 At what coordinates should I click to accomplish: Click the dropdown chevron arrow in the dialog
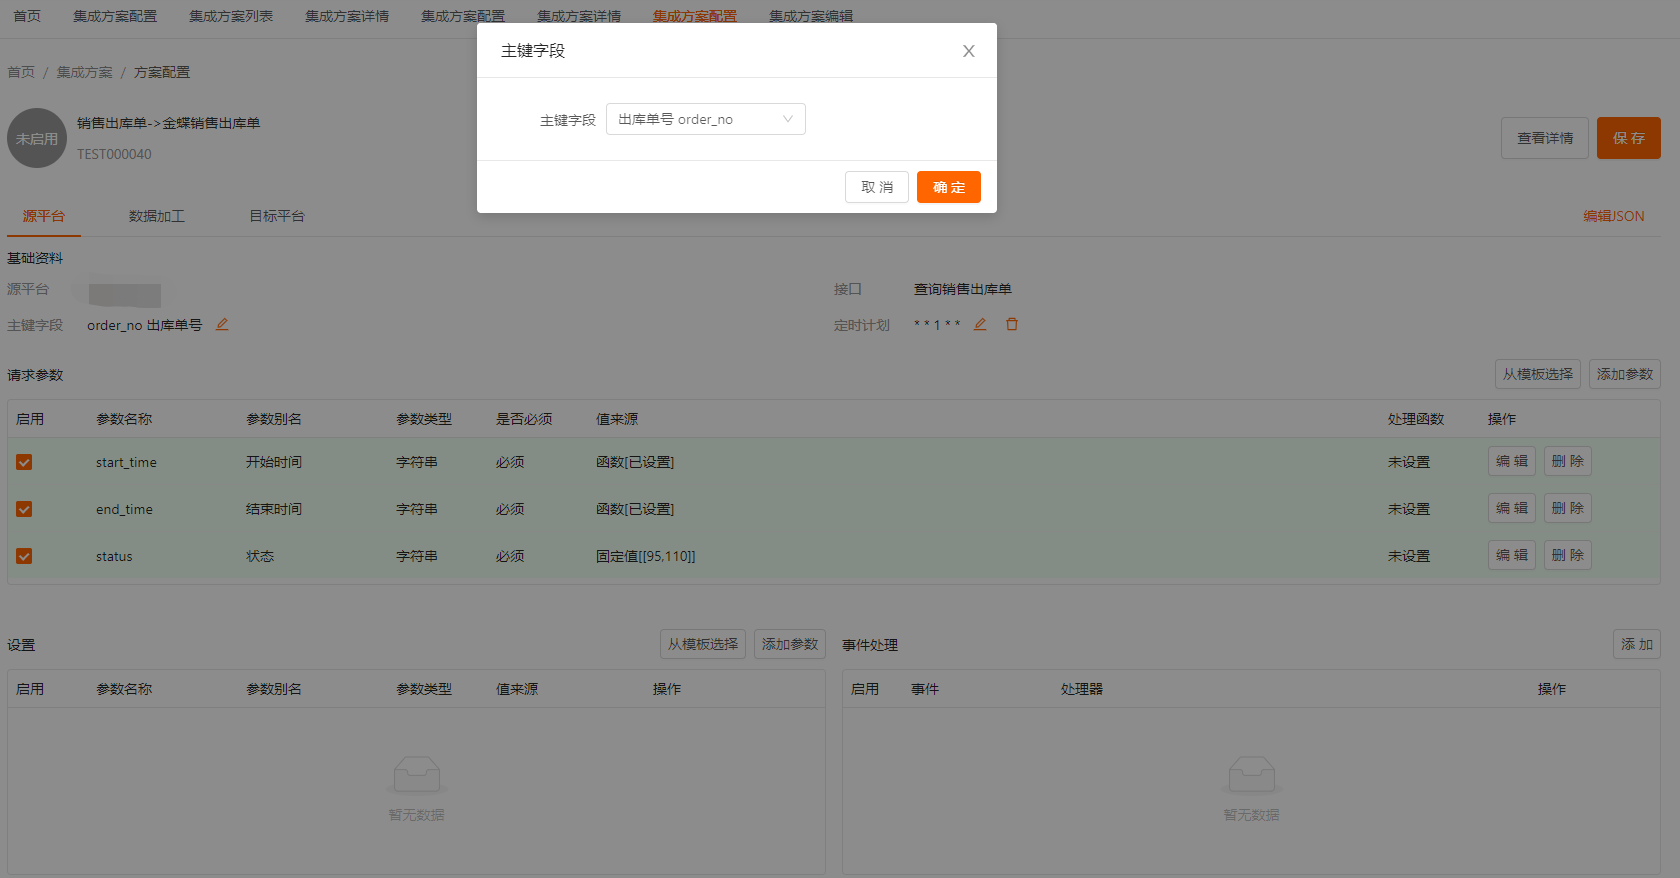[788, 119]
